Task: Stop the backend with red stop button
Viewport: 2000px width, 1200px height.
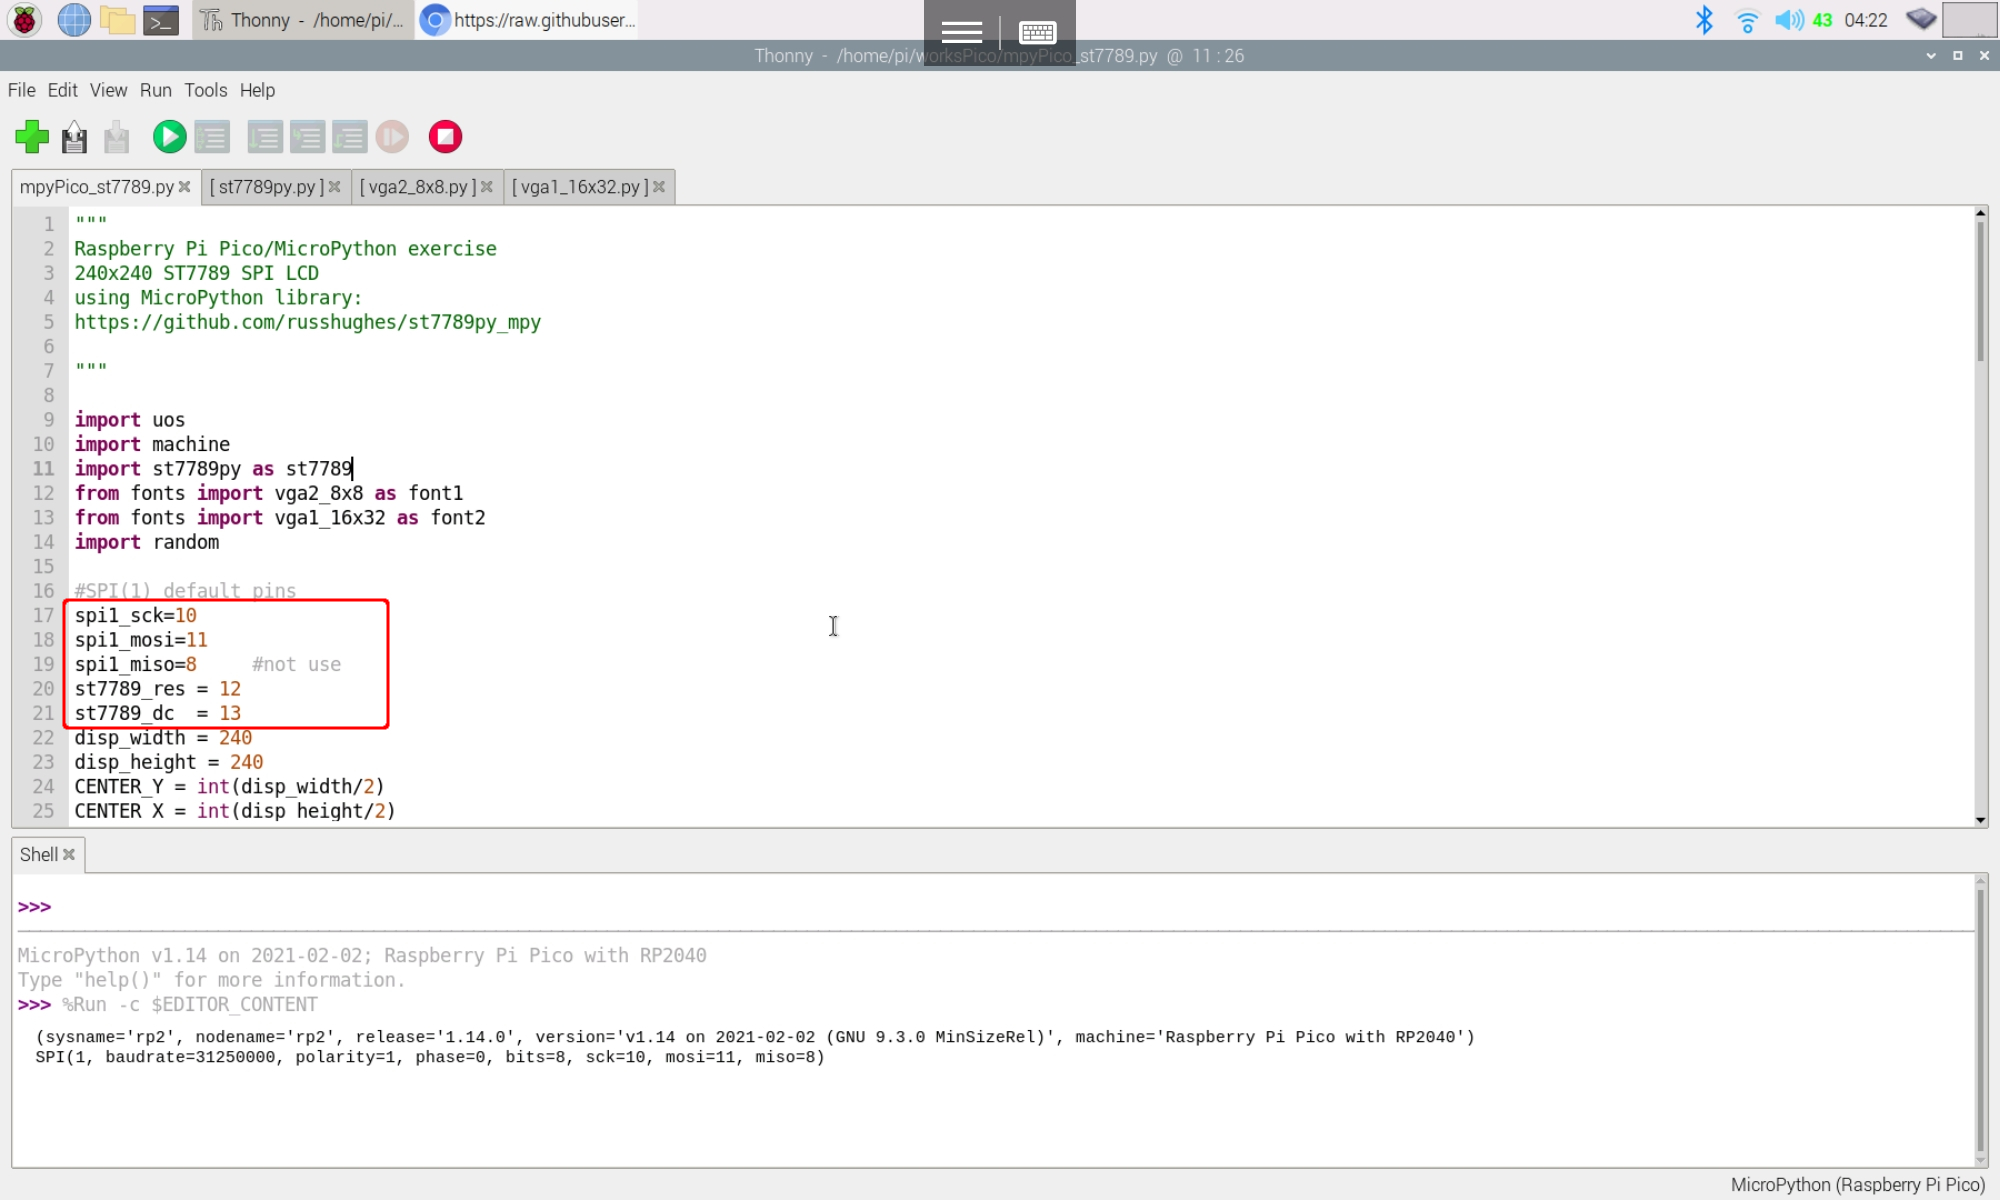Action: coord(445,137)
